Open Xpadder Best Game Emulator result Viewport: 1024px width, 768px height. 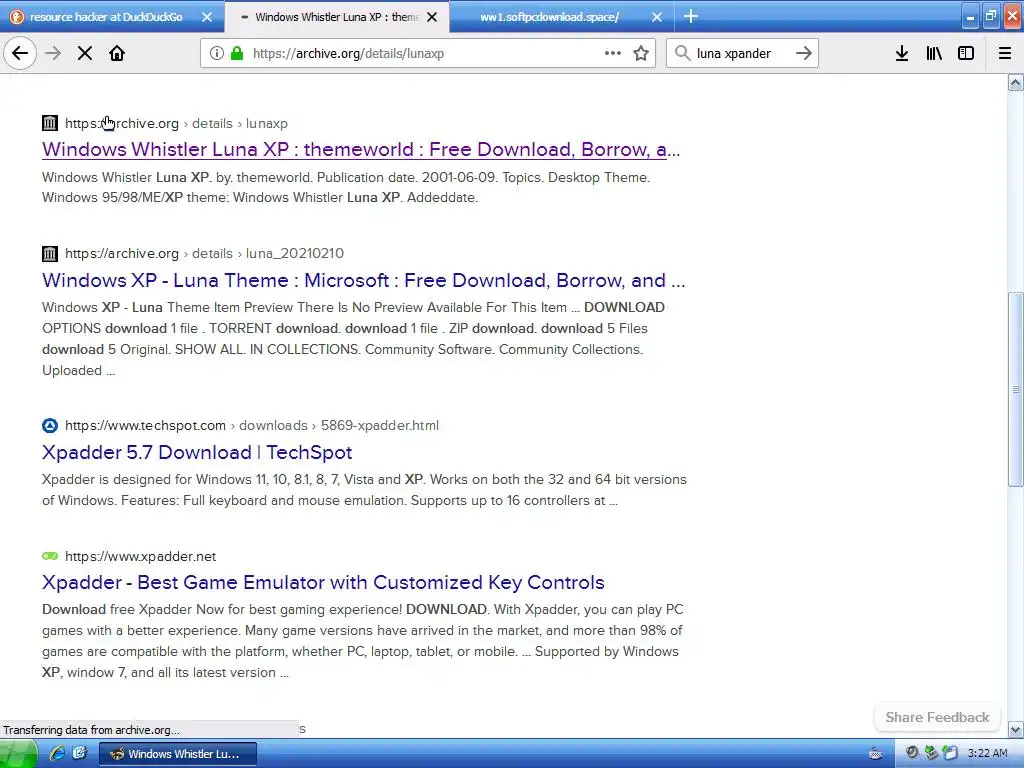pyautogui.click(x=323, y=582)
